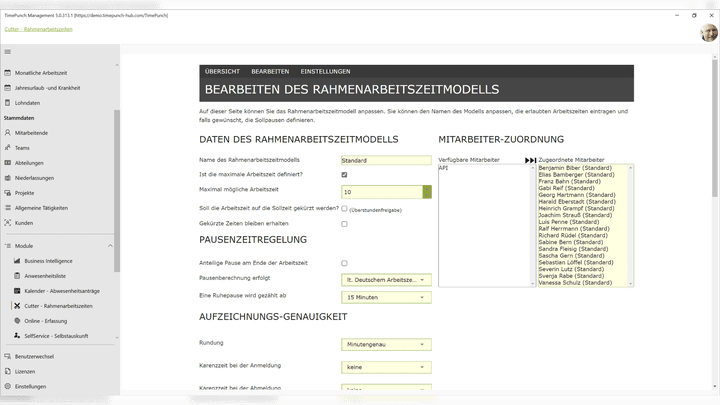Click the Benutzerwechsel icon

(7, 356)
